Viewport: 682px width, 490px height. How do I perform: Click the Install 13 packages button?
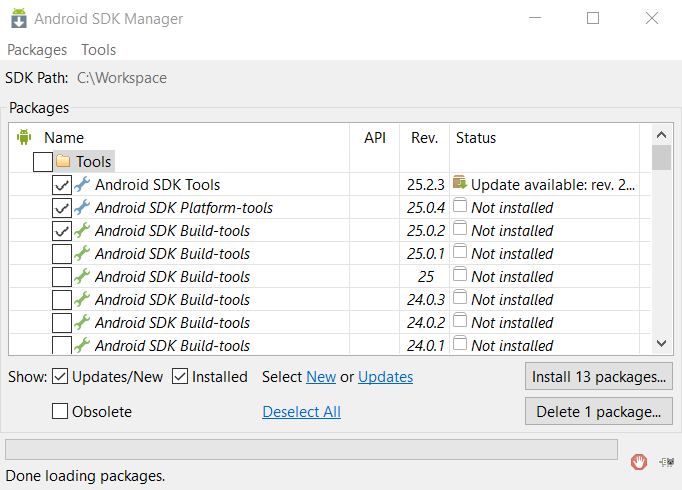(598, 377)
